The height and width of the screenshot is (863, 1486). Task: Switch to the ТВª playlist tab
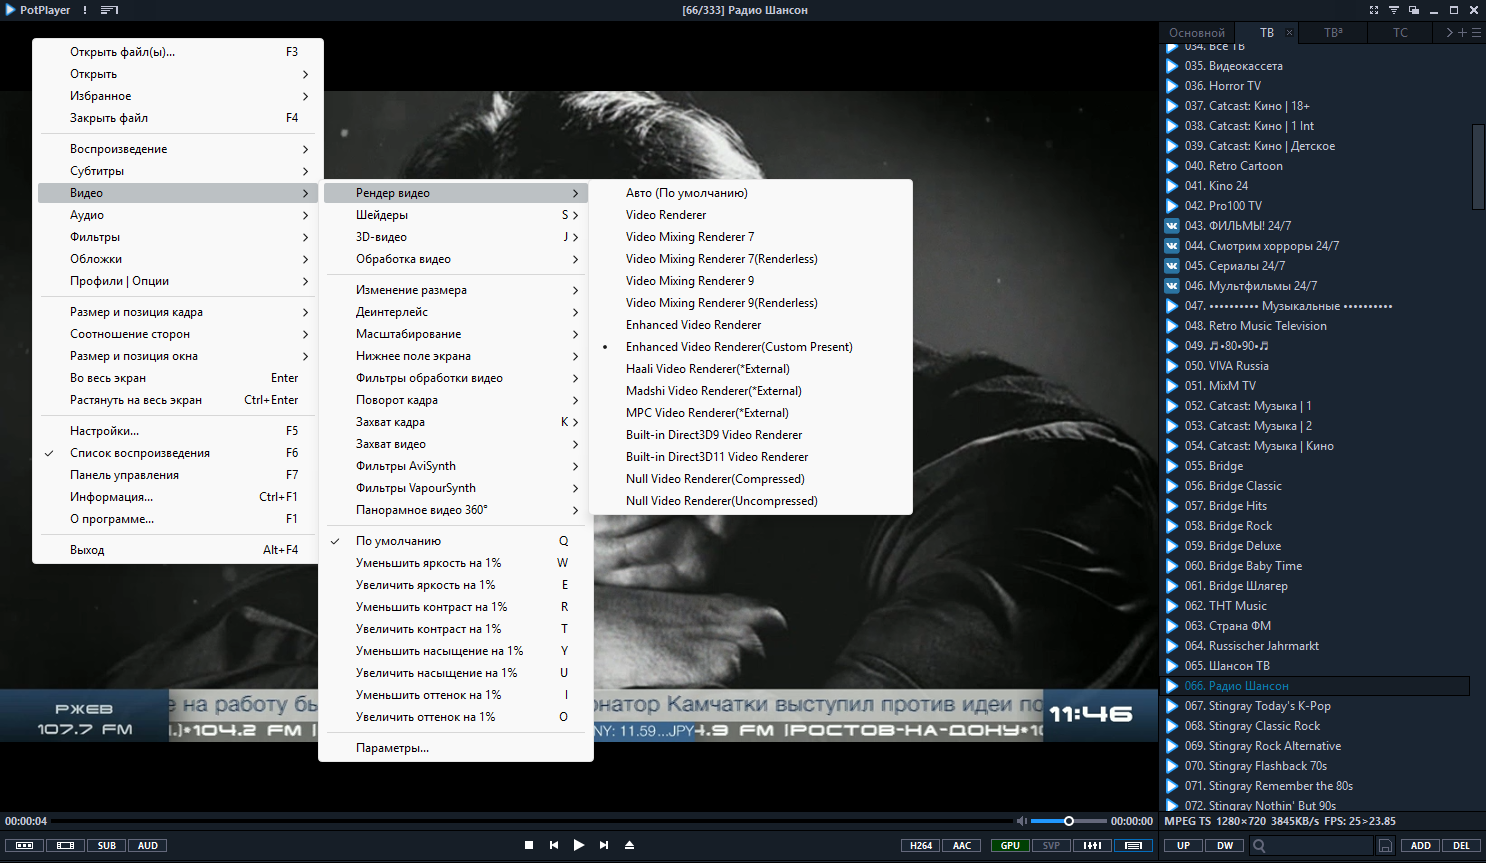pyautogui.click(x=1333, y=33)
